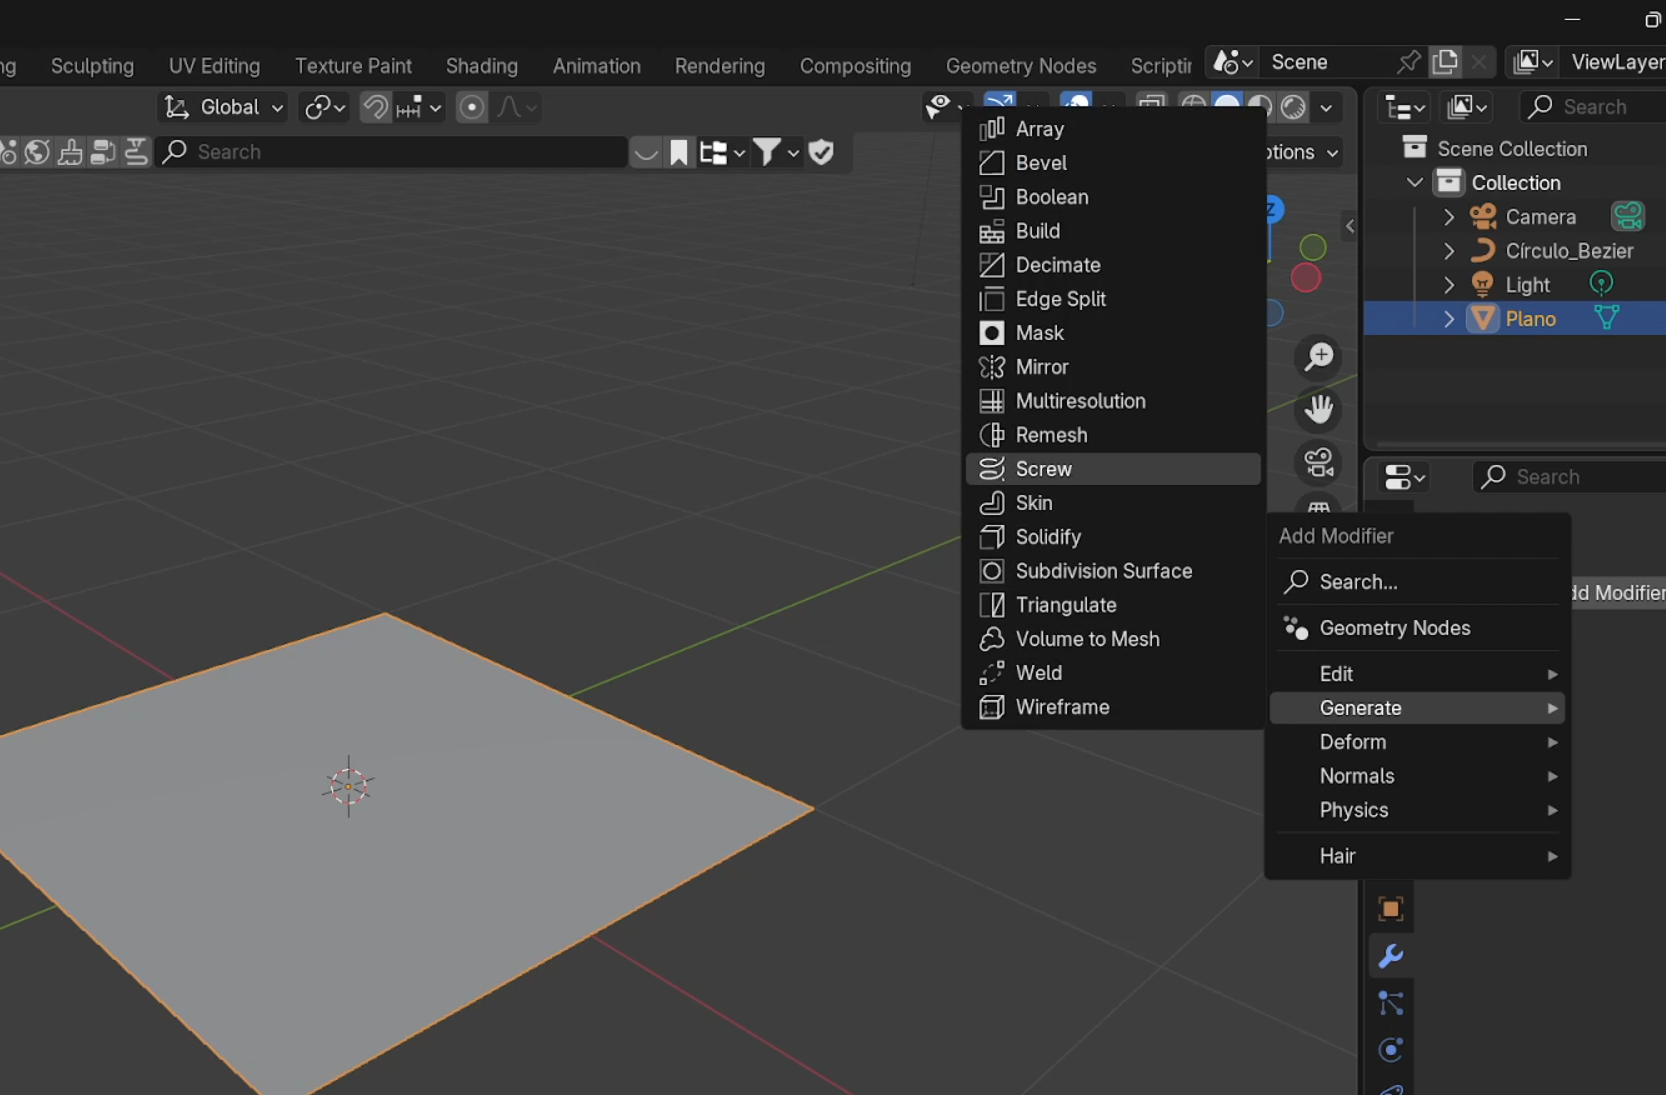Switch to the Sculpting workspace tab
This screenshot has width=1666, height=1095.
coord(92,66)
